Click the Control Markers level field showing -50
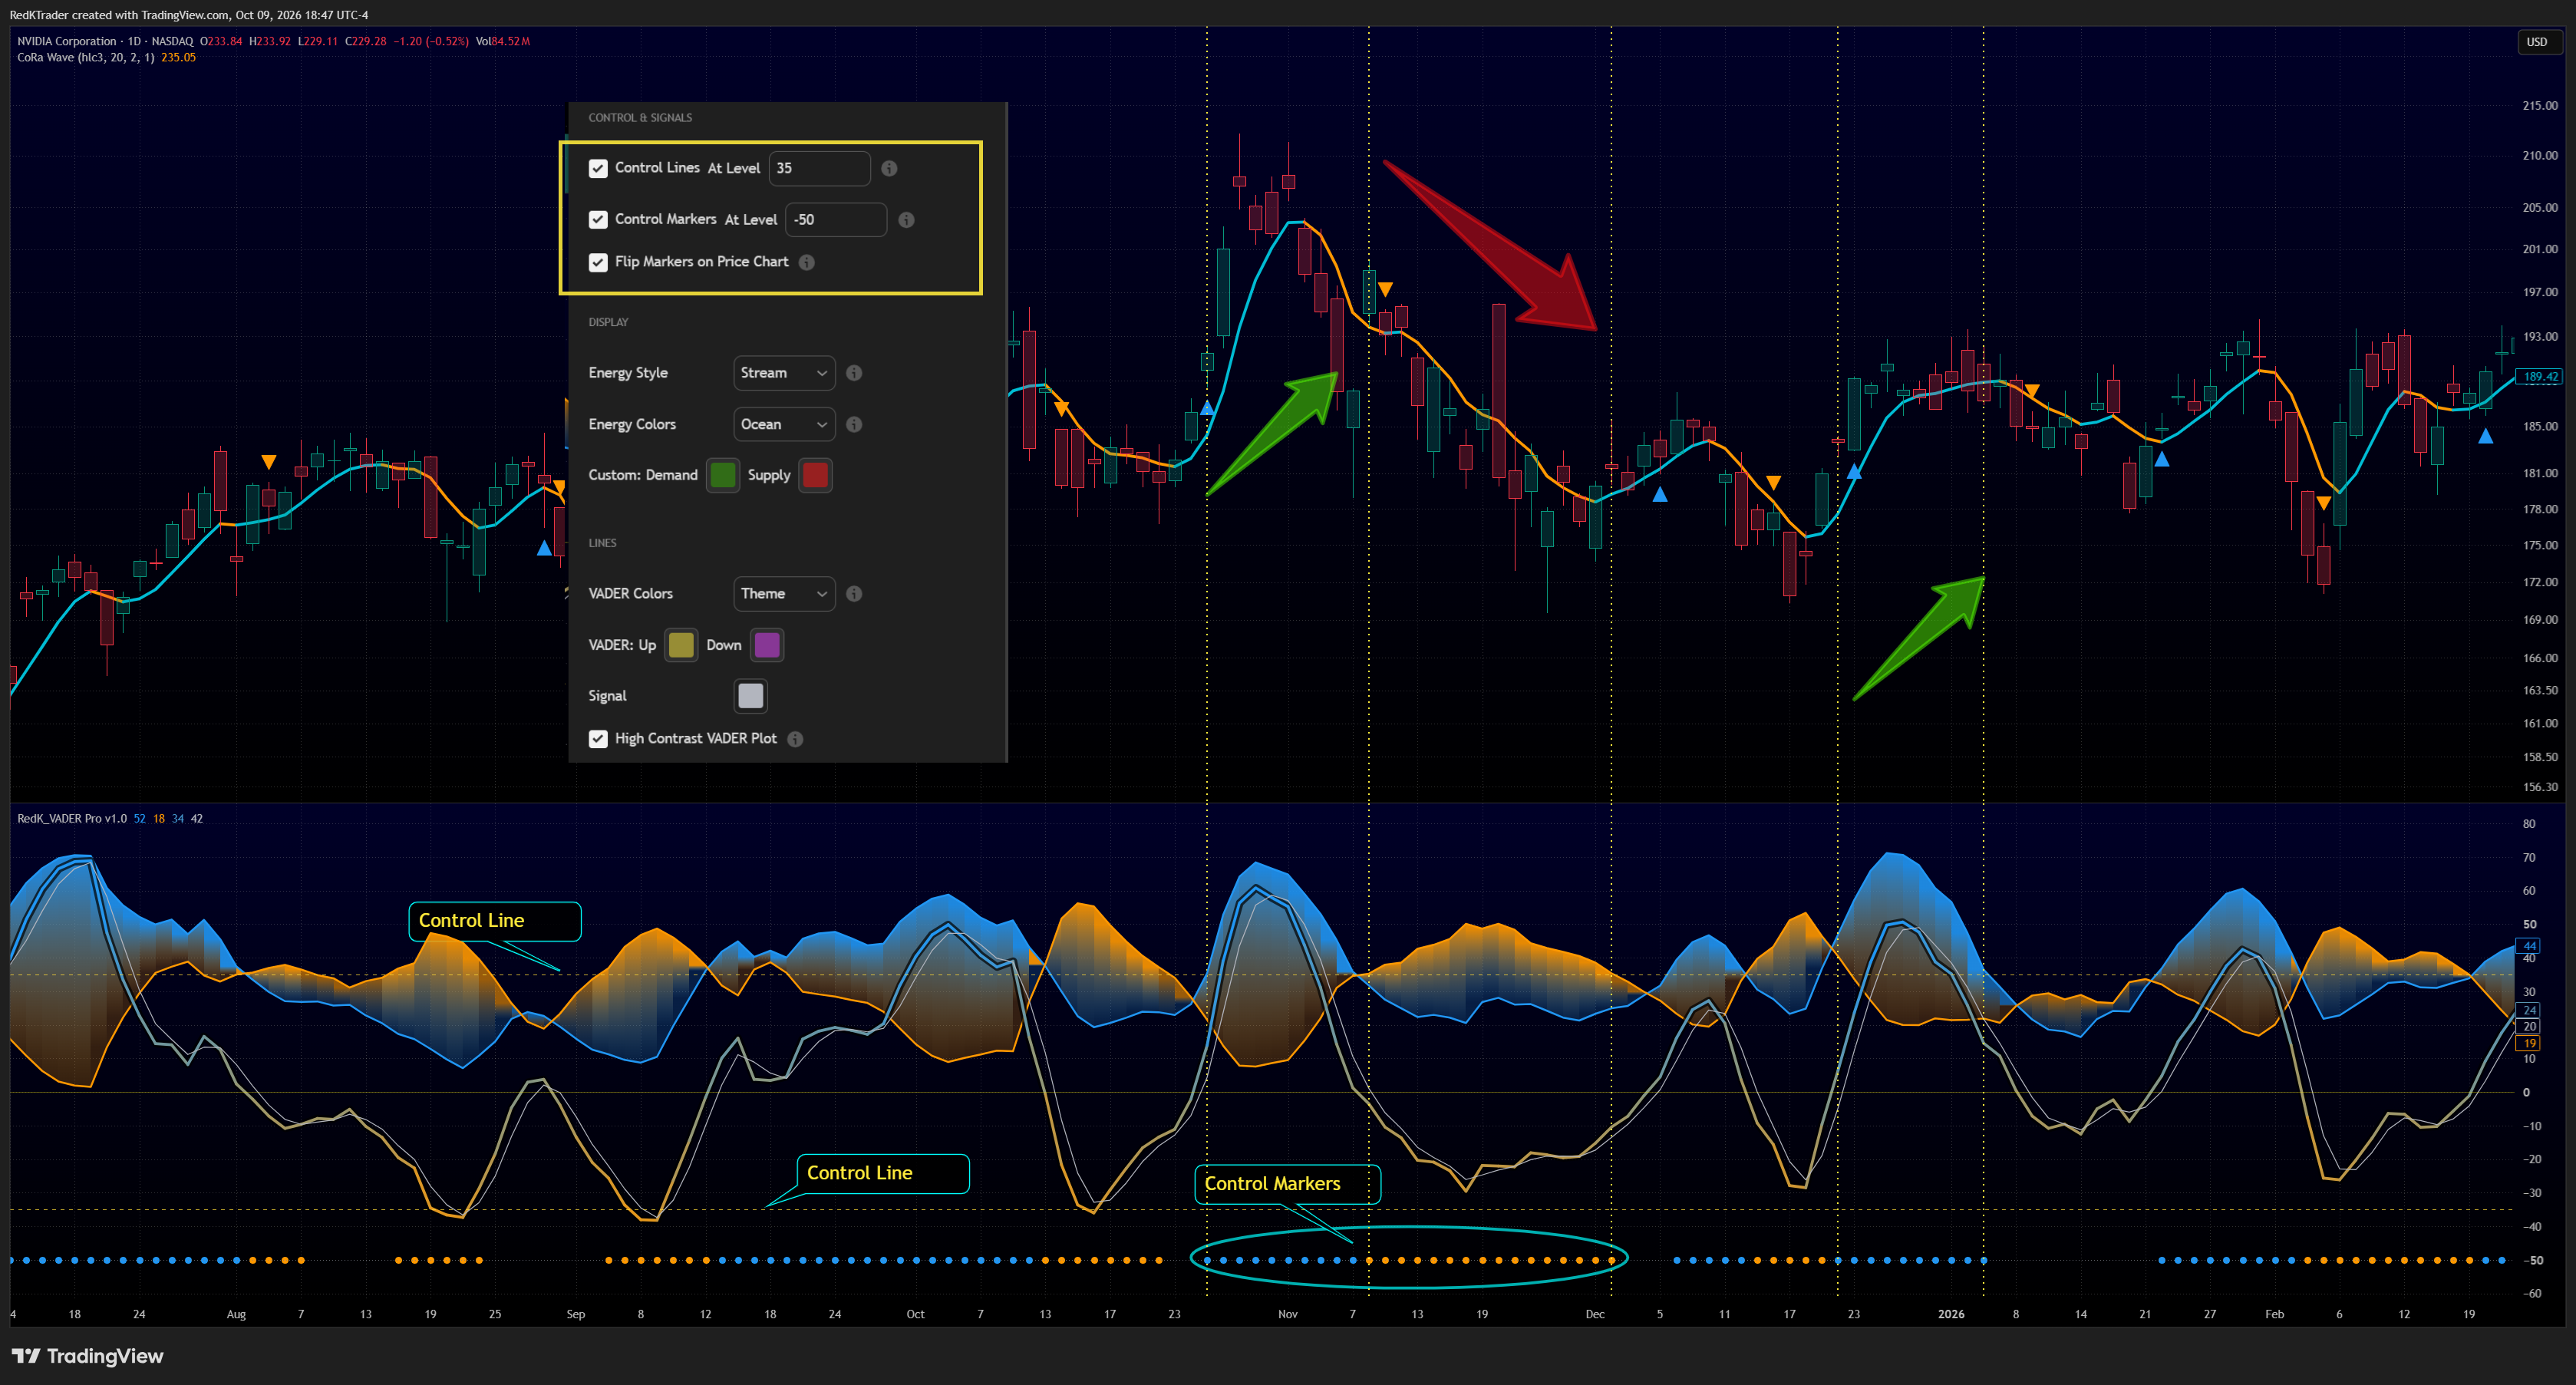 (x=836, y=219)
